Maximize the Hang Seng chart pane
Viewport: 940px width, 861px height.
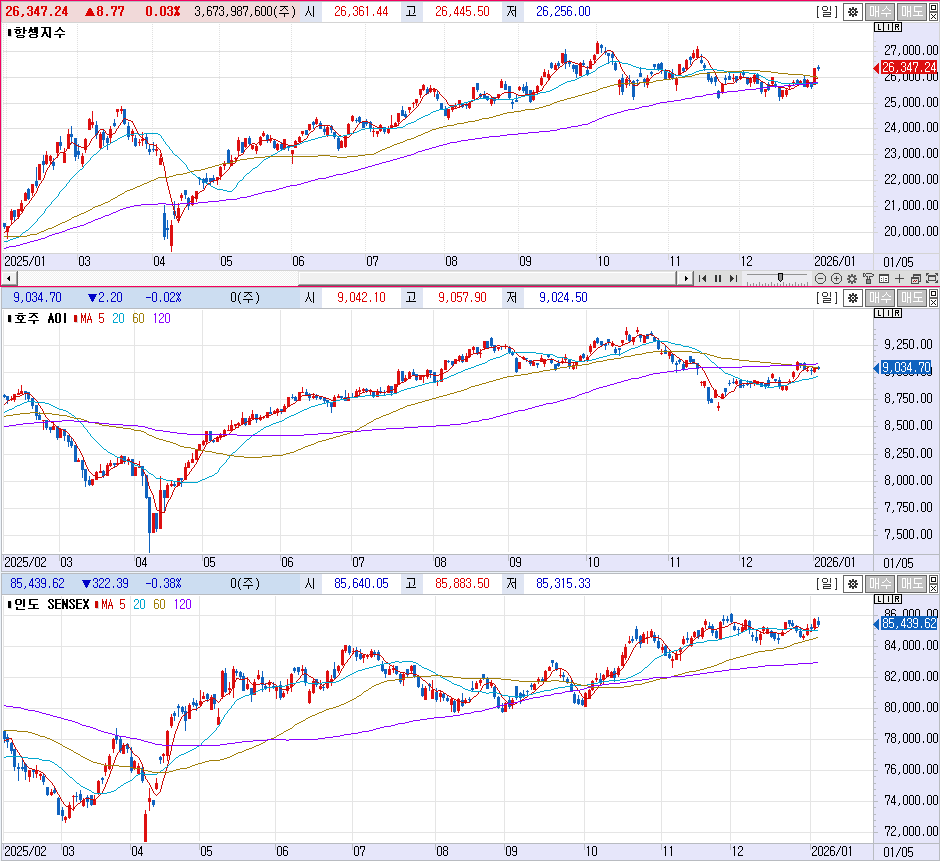pyautogui.click(x=933, y=7)
